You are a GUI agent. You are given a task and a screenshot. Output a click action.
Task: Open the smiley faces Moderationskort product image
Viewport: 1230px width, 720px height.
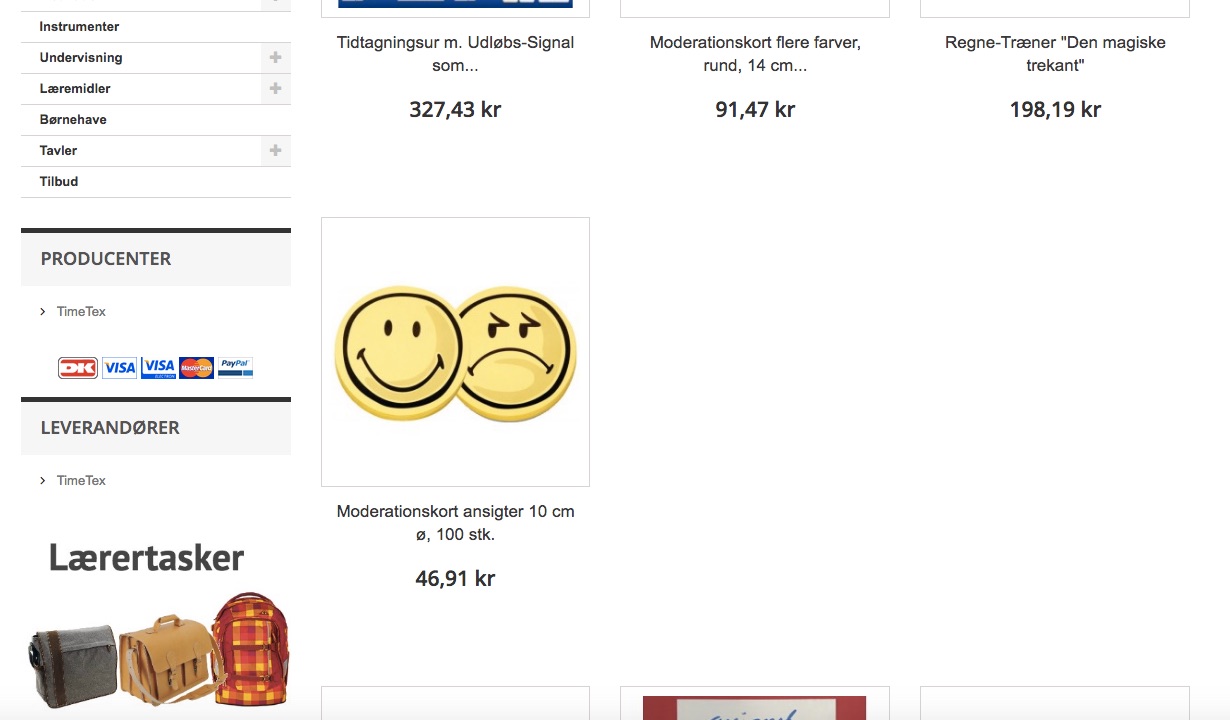coord(455,352)
